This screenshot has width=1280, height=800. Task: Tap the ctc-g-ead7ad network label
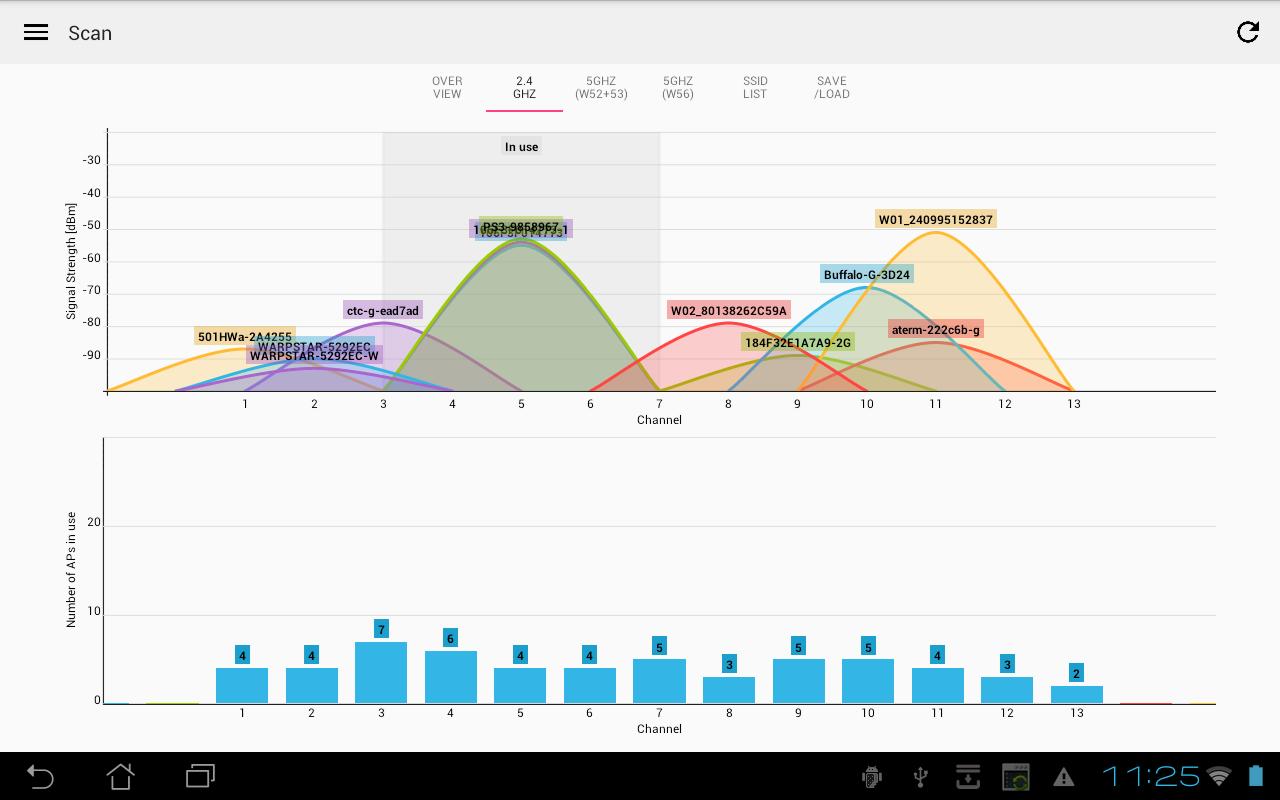point(383,311)
